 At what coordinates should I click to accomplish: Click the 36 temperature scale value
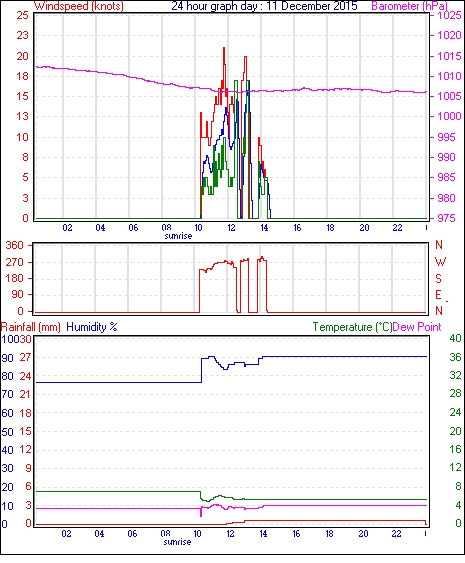click(455, 357)
